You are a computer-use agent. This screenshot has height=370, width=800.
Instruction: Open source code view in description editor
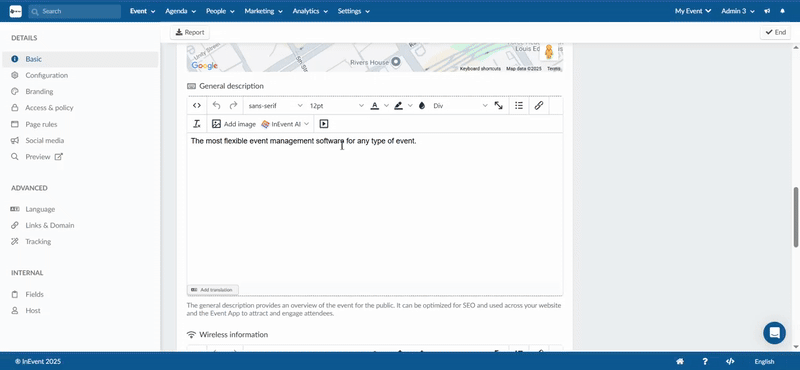click(196, 106)
